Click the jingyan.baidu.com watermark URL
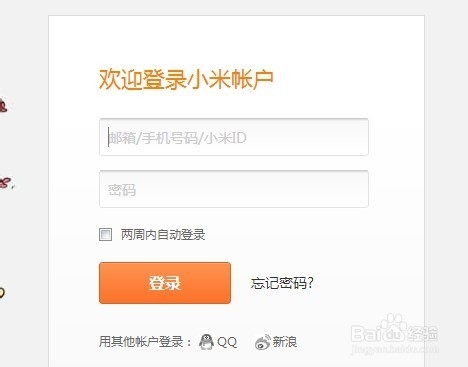The image size is (468, 367). (x=395, y=349)
